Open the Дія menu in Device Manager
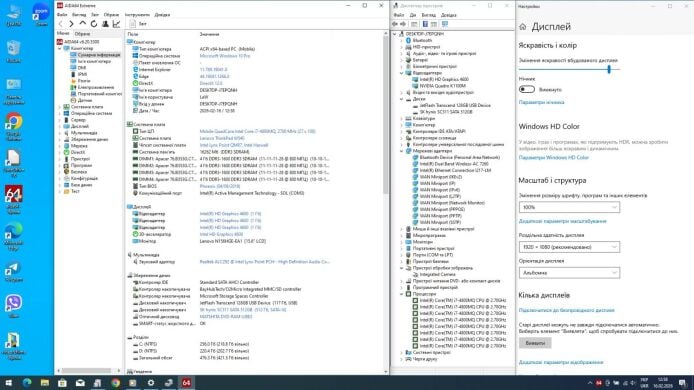 pyautogui.click(x=413, y=15)
